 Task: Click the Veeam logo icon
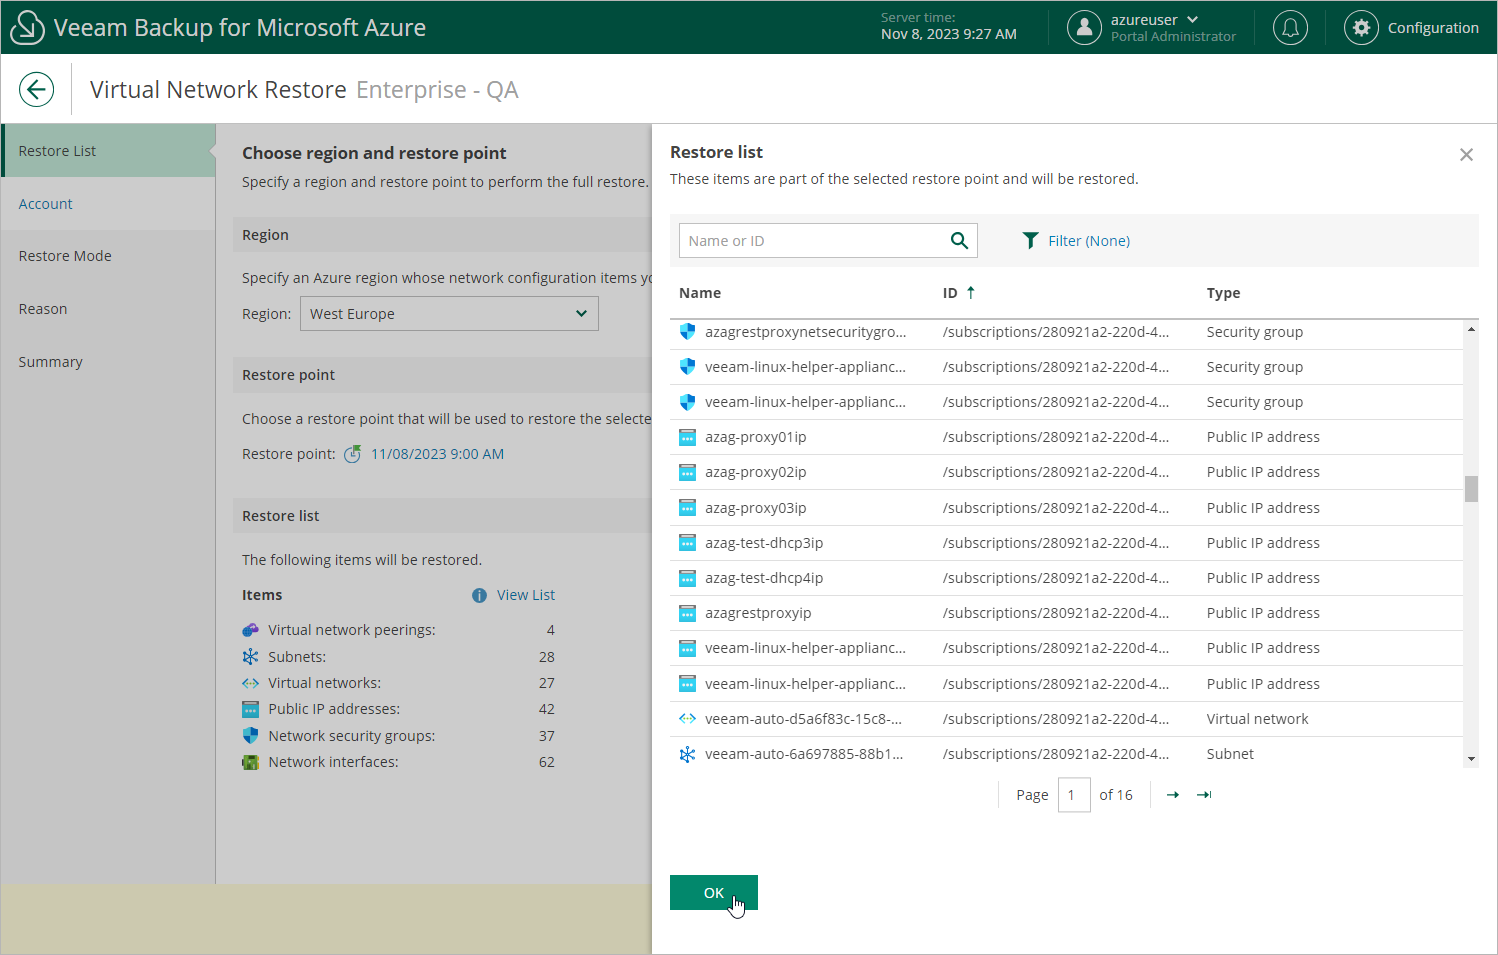(27, 27)
